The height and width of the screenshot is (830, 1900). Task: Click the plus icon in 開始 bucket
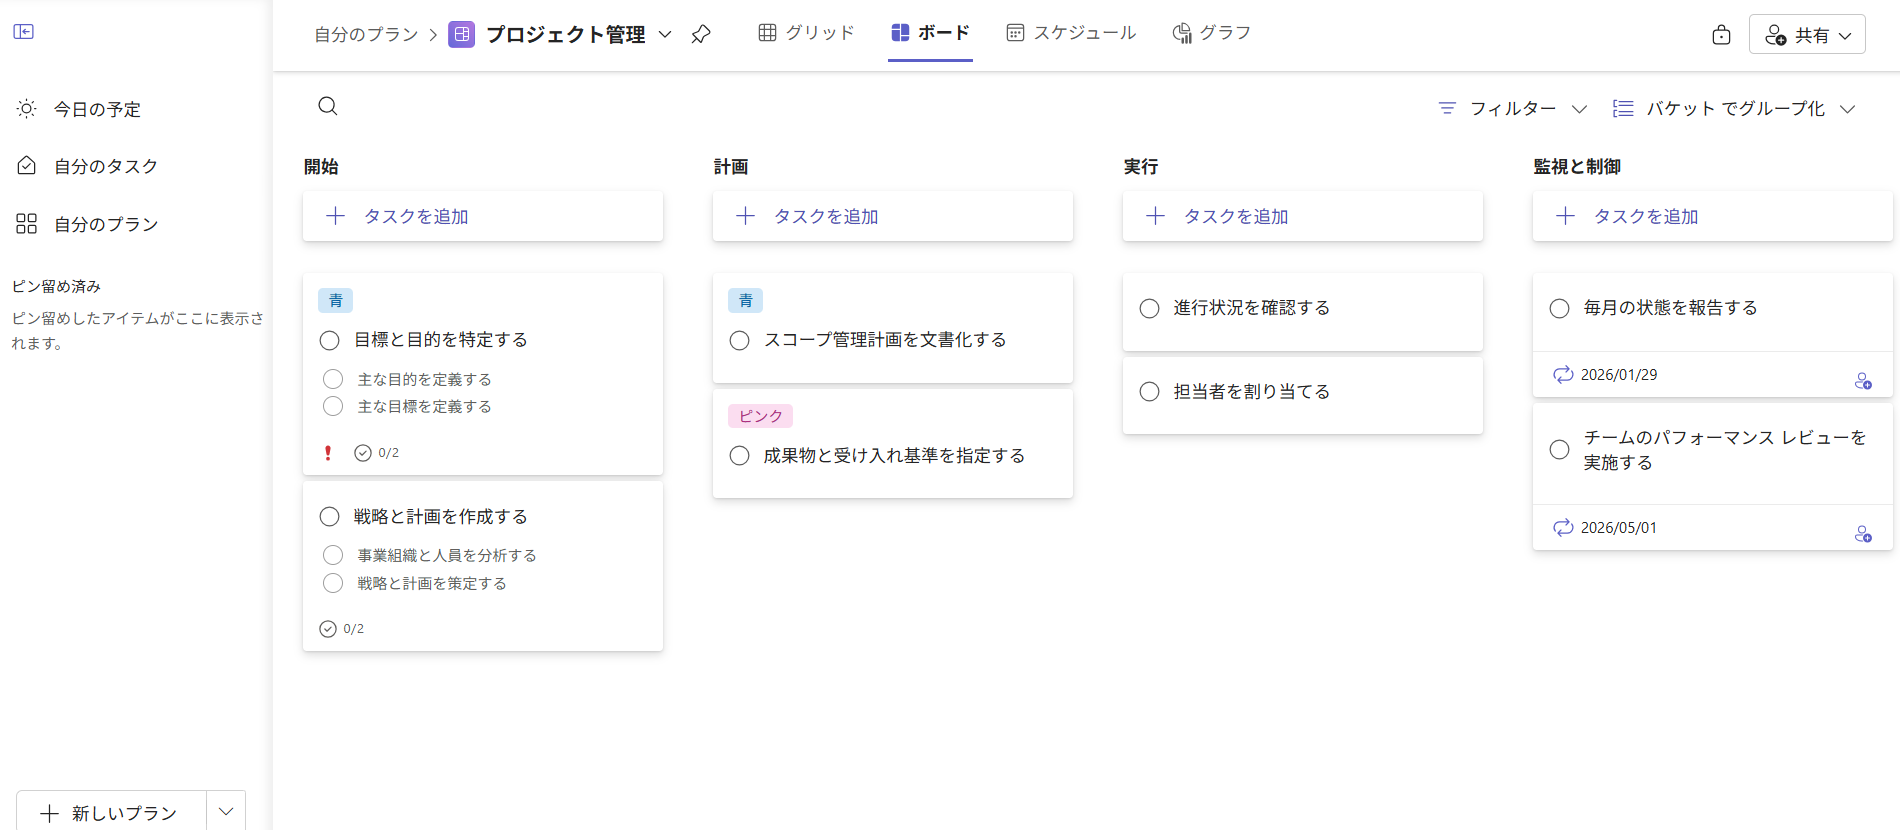coord(336,216)
